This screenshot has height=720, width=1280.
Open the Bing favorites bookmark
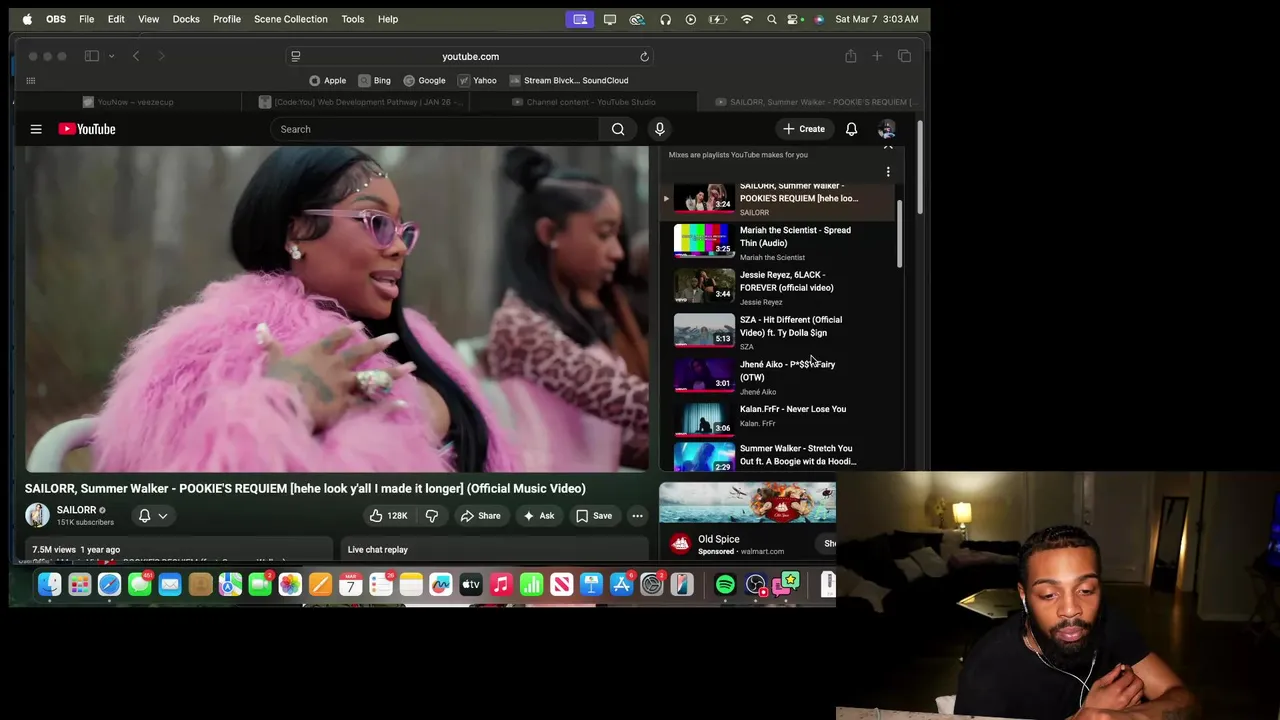[375, 80]
